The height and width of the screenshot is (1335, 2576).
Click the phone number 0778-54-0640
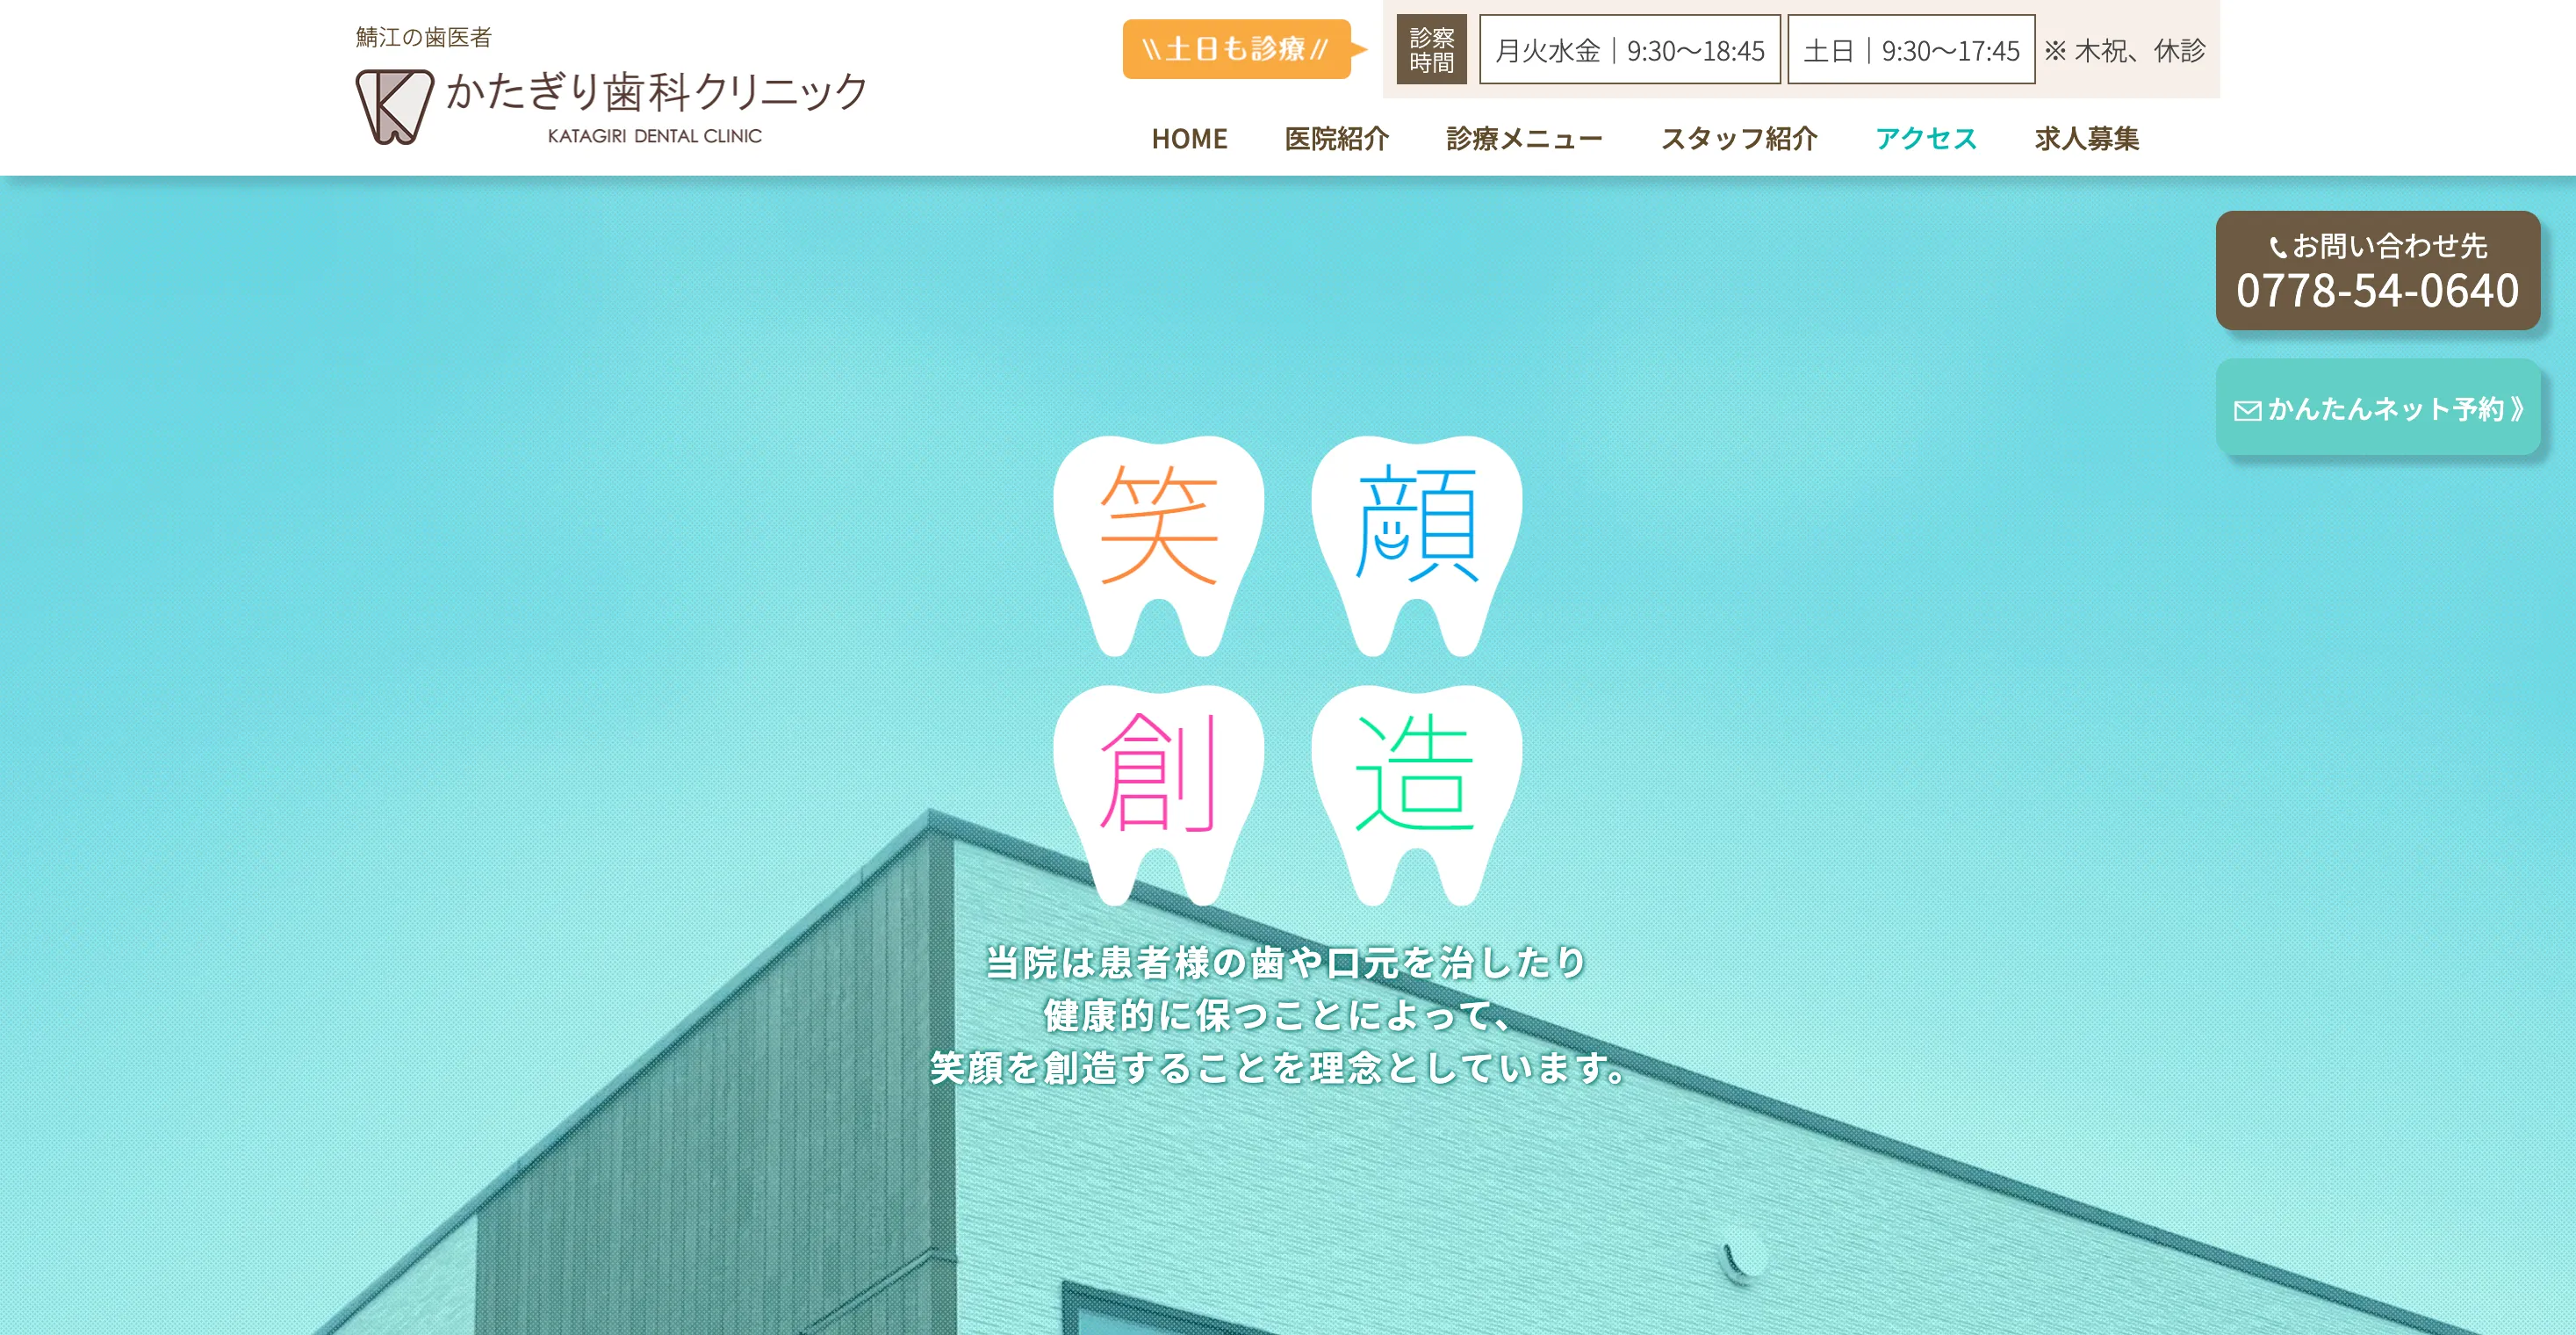(x=2377, y=291)
